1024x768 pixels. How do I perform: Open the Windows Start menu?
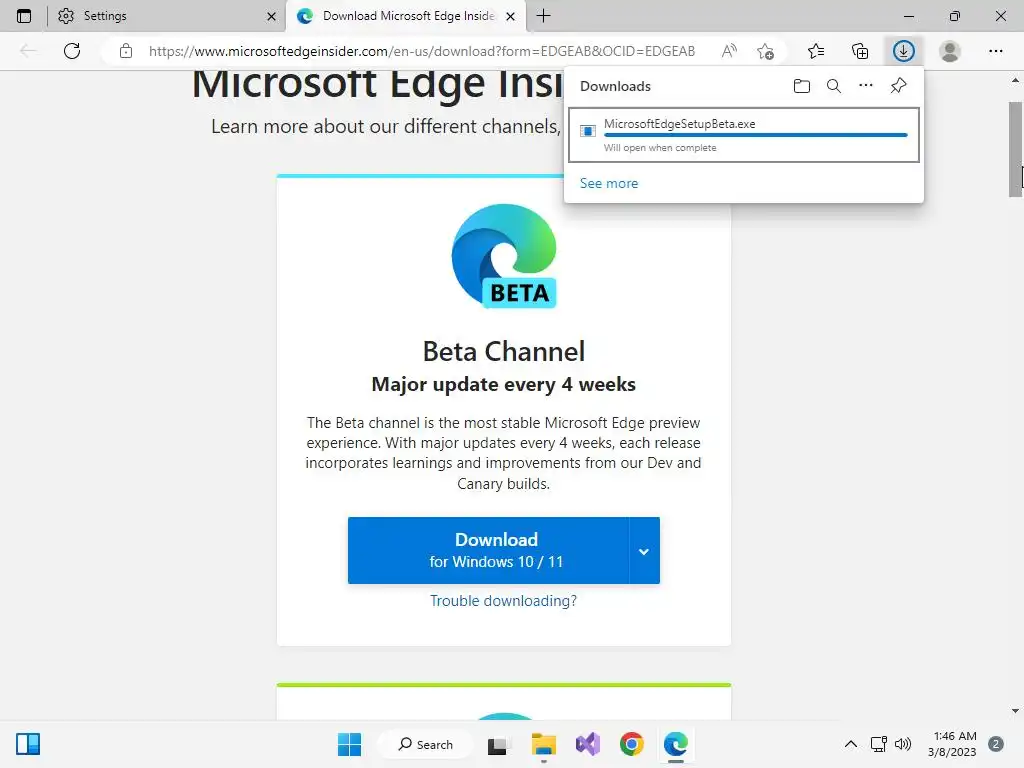tap(349, 744)
